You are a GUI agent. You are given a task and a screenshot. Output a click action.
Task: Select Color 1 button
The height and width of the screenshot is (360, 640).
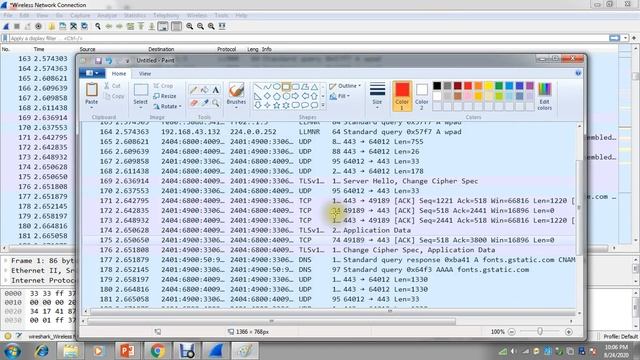click(402, 96)
